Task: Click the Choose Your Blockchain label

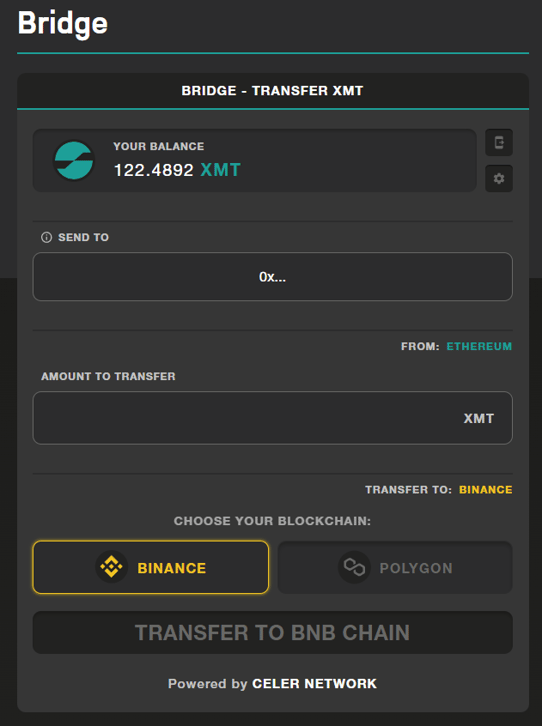Action: click(x=272, y=521)
